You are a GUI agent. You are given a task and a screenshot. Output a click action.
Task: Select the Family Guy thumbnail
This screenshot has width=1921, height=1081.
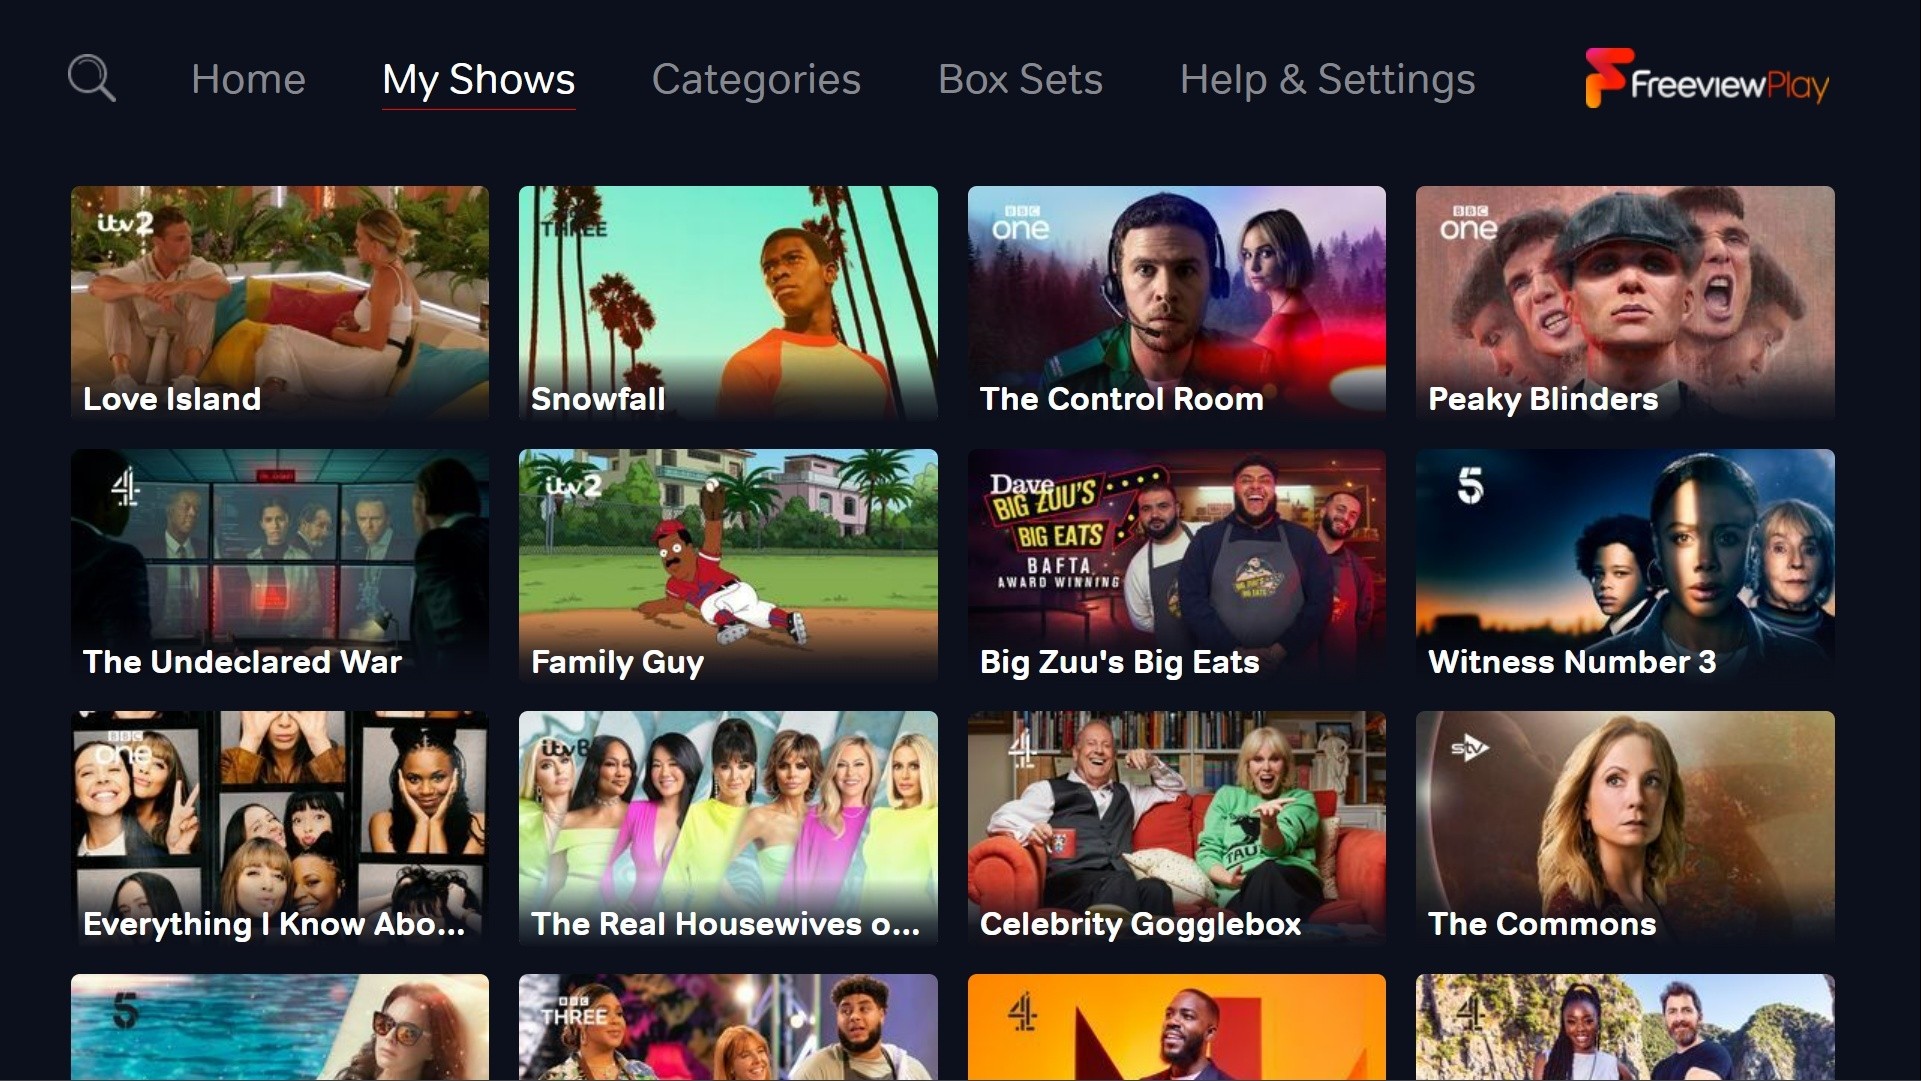(x=728, y=566)
